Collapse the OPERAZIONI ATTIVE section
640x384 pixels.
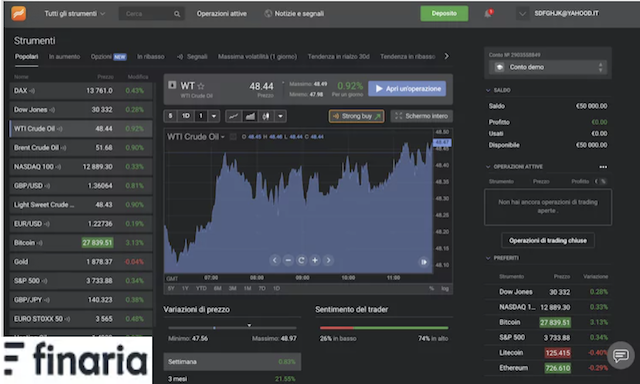(x=488, y=167)
